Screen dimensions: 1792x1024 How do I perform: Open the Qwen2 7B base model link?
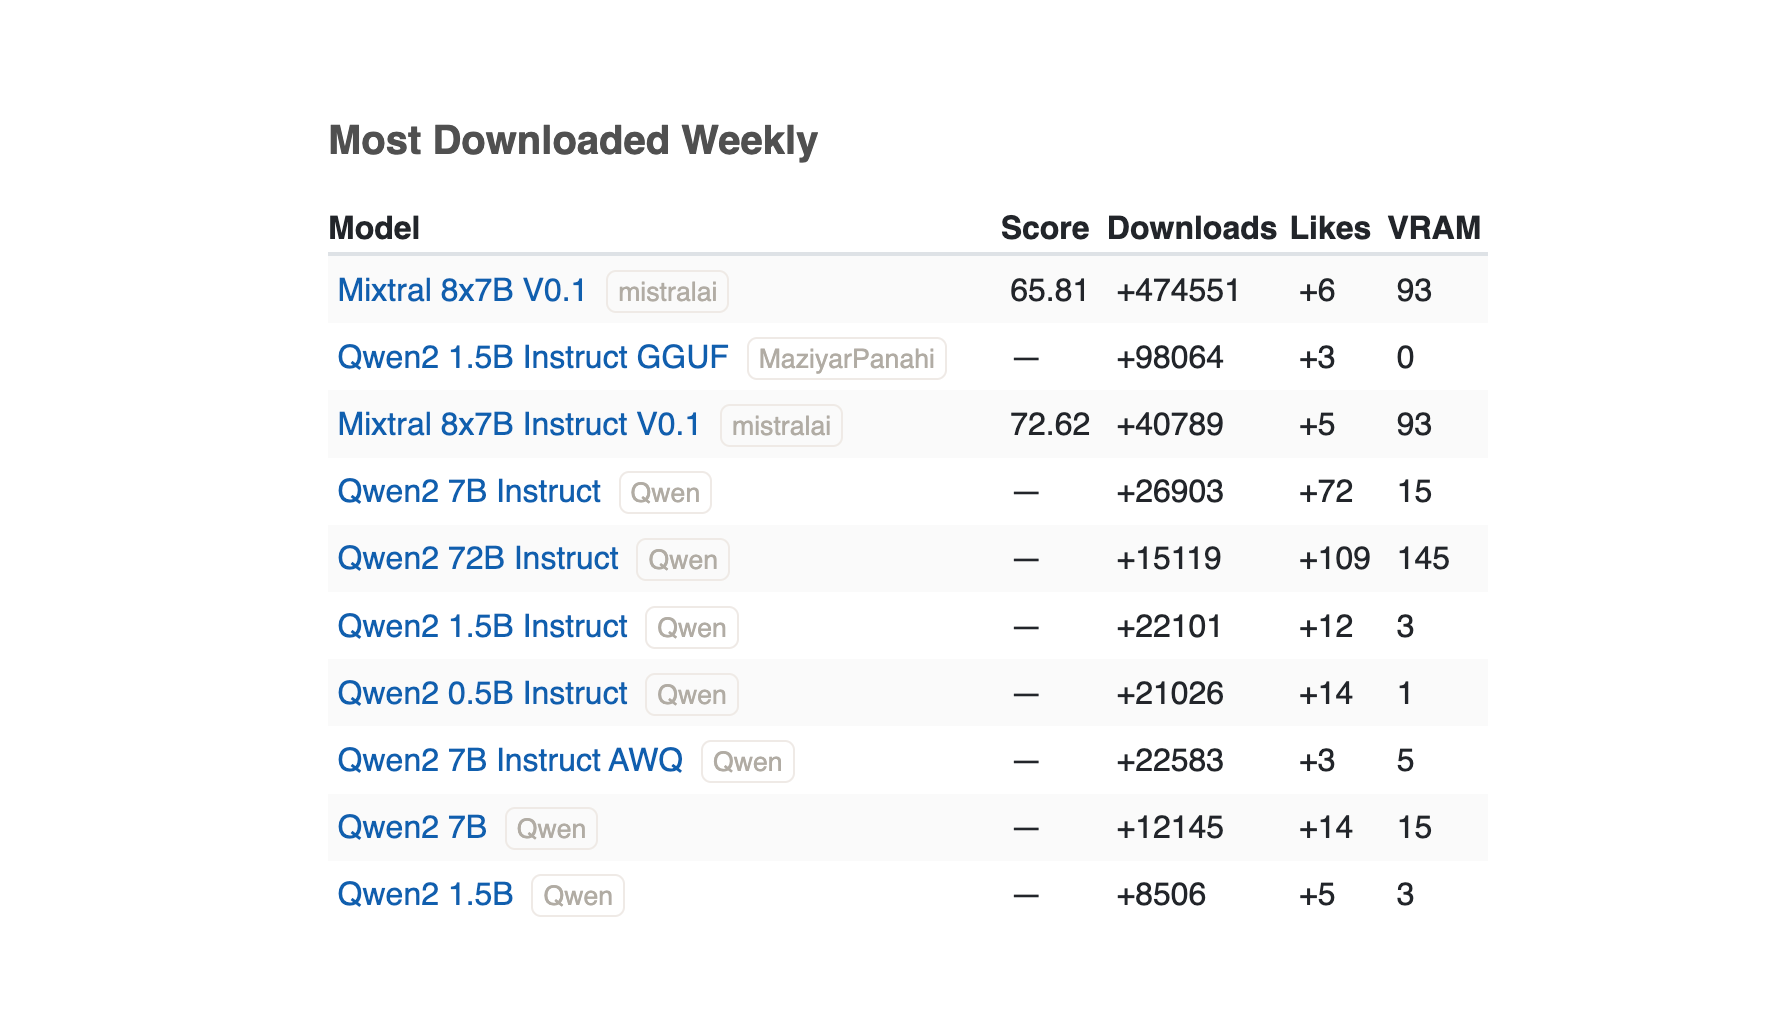(412, 827)
